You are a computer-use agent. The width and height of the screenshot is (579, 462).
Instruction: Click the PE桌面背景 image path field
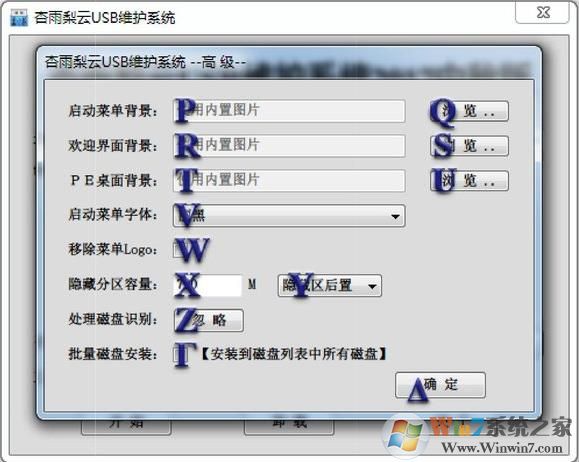click(289, 180)
